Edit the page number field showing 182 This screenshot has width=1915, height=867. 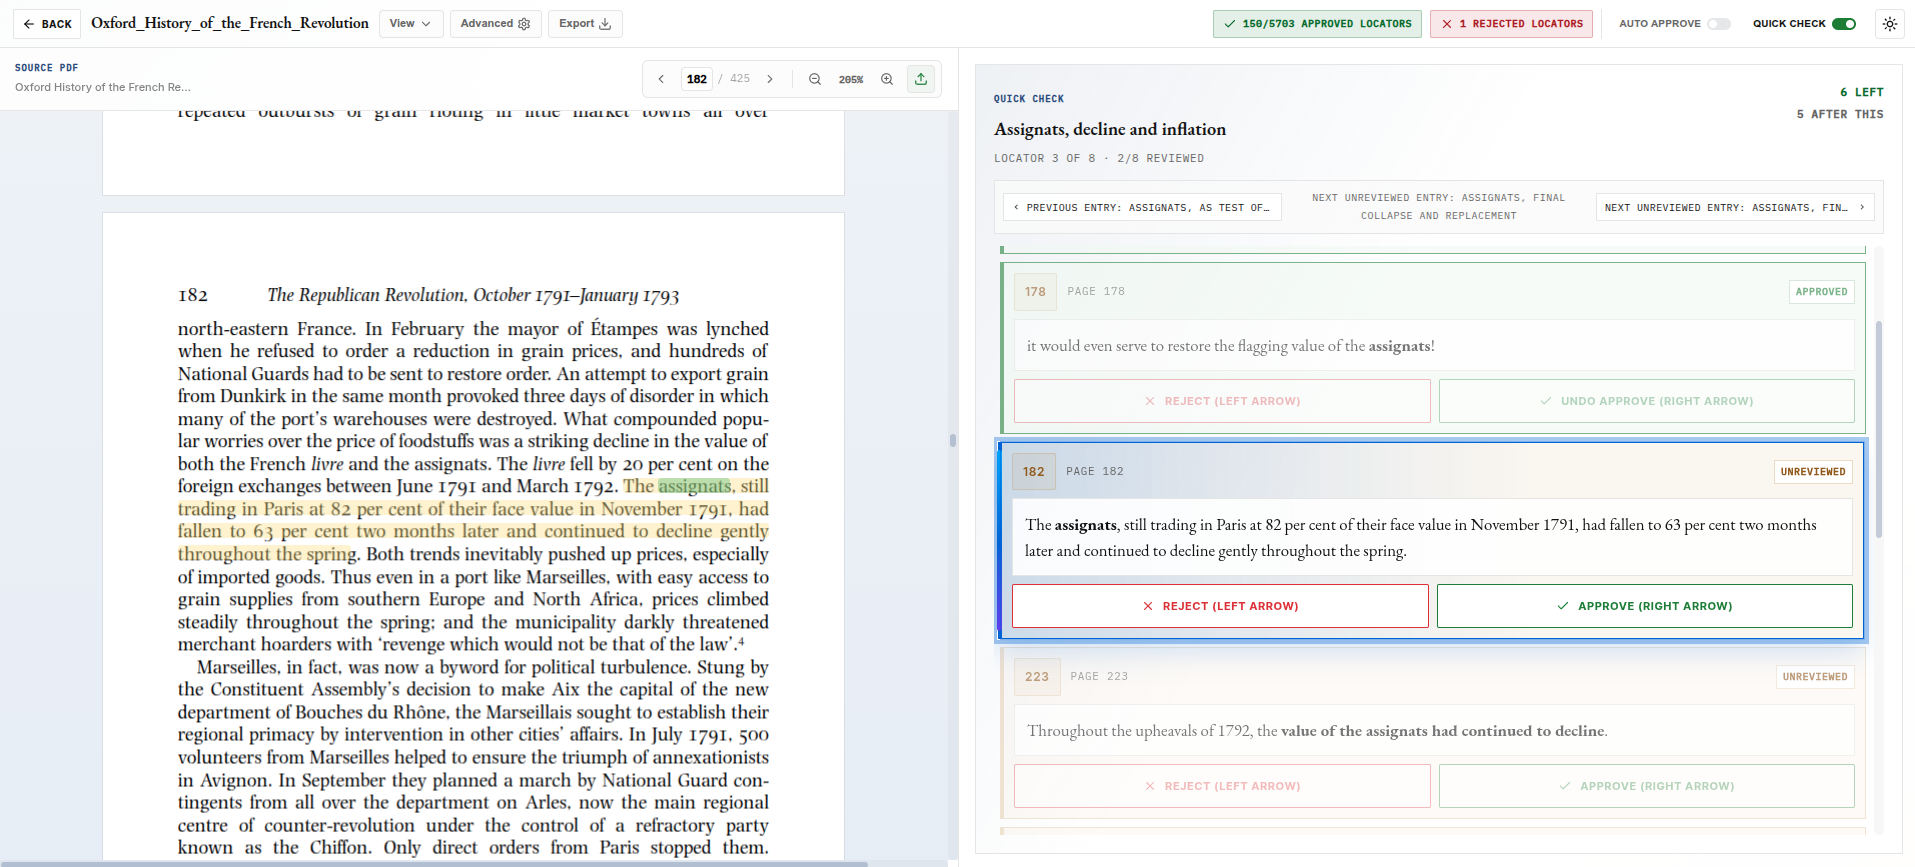tap(697, 79)
